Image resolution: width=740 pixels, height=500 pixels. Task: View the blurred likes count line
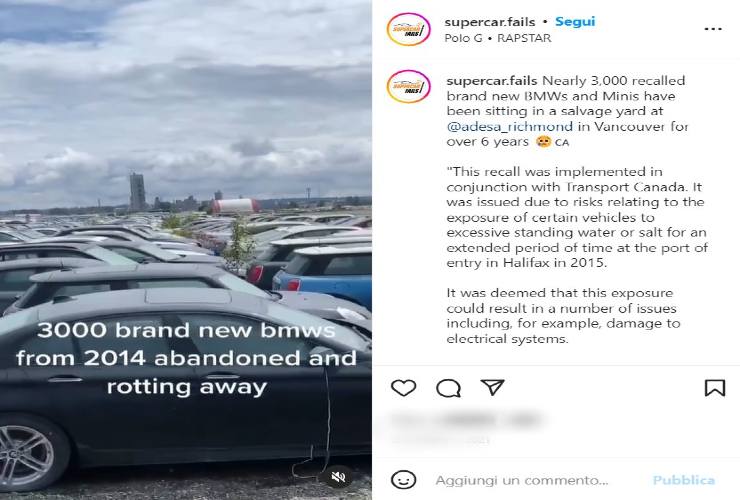(466, 420)
